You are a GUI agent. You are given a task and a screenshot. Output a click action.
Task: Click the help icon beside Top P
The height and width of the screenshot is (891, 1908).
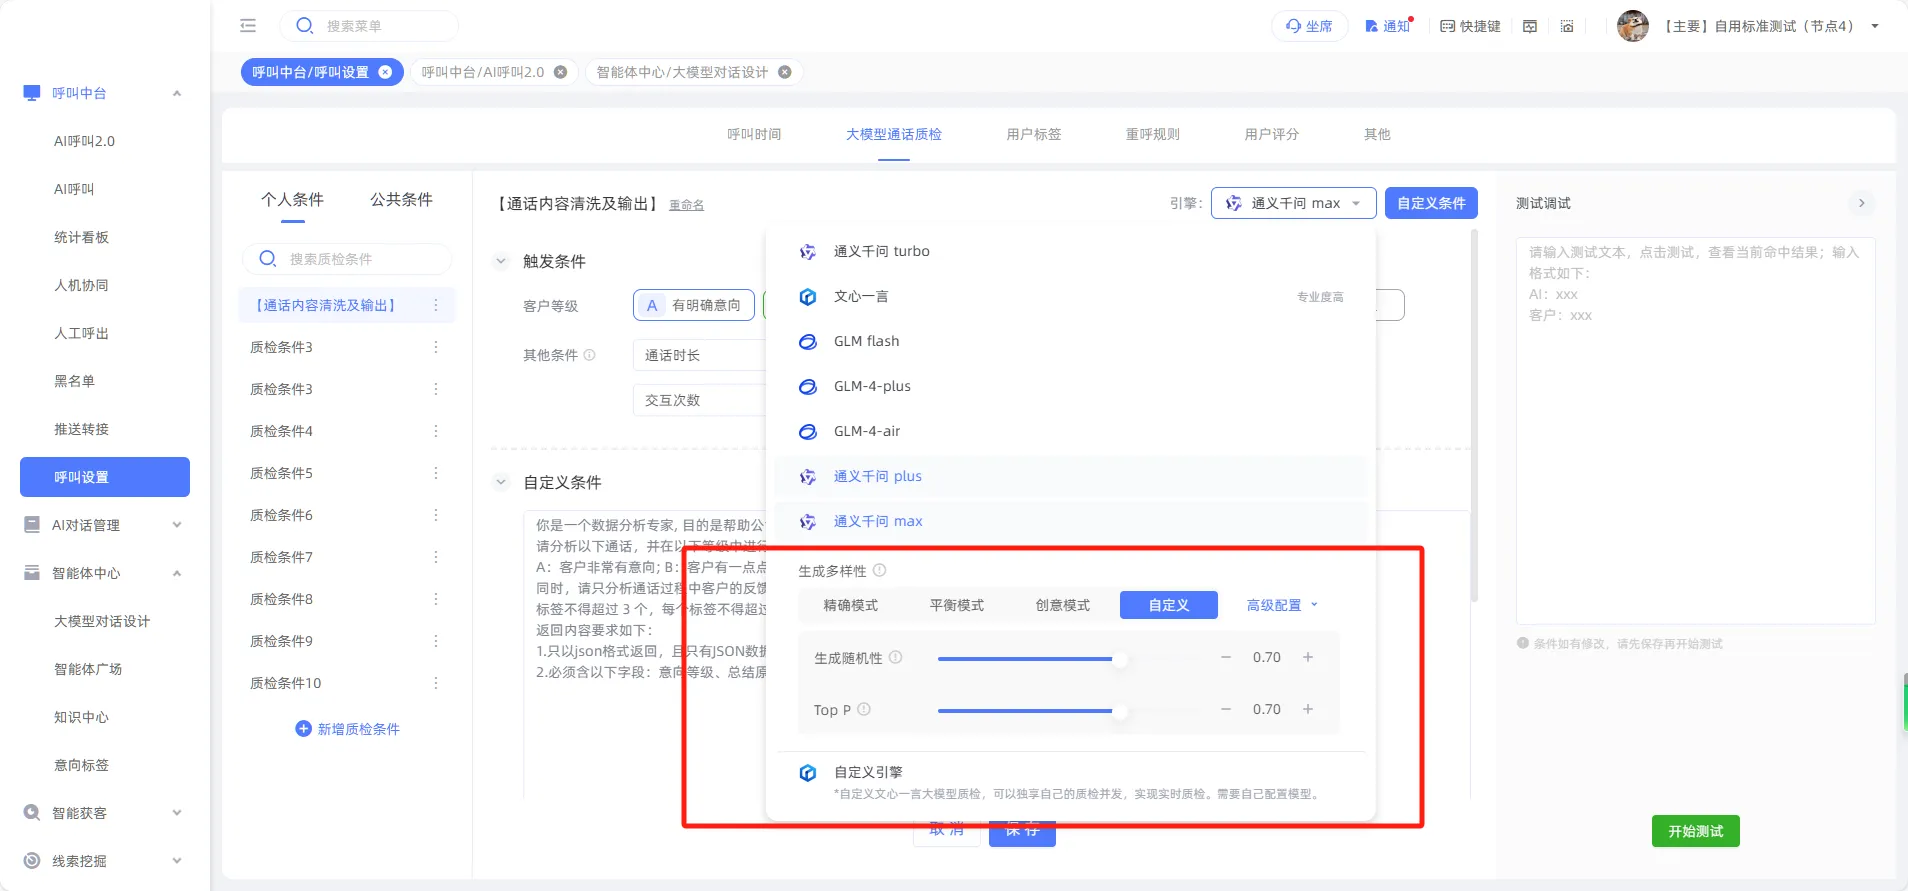point(864,709)
